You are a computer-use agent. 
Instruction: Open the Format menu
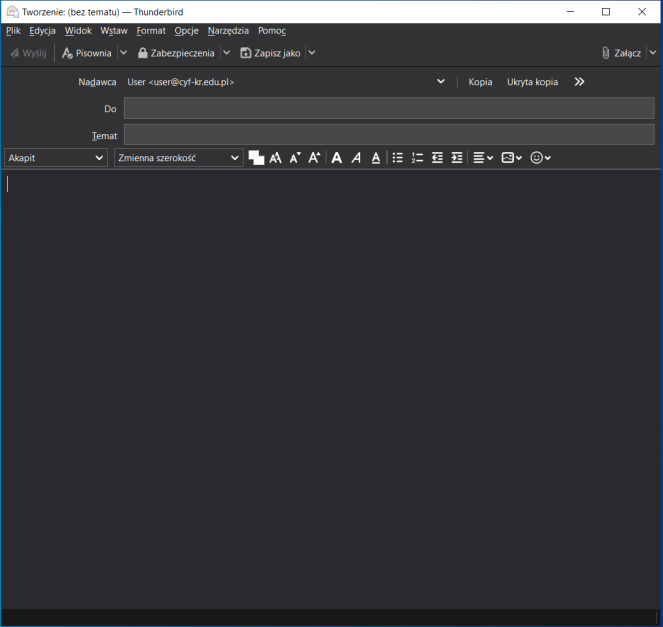click(151, 31)
